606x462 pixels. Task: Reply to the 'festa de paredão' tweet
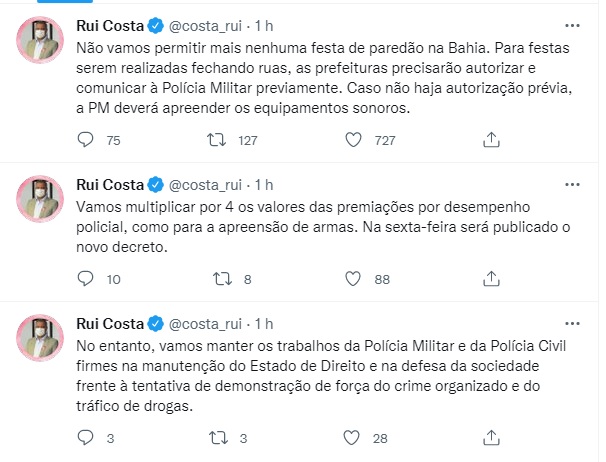tap(84, 140)
